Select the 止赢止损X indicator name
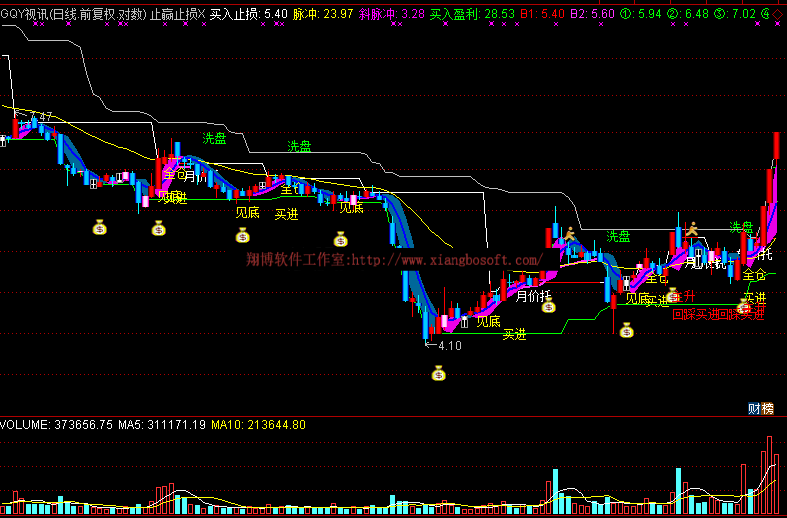This screenshot has height=518, width=787. (x=177, y=14)
